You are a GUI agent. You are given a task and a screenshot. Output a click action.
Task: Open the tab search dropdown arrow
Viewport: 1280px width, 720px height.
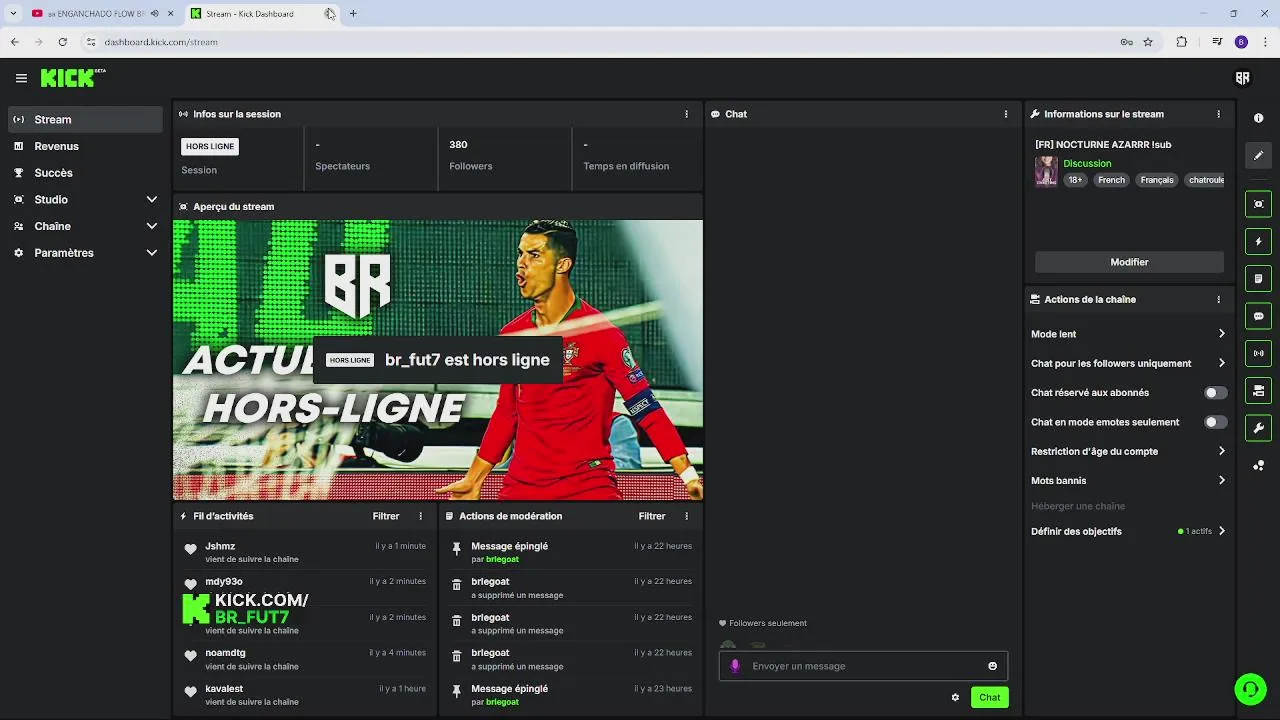[x=13, y=13]
